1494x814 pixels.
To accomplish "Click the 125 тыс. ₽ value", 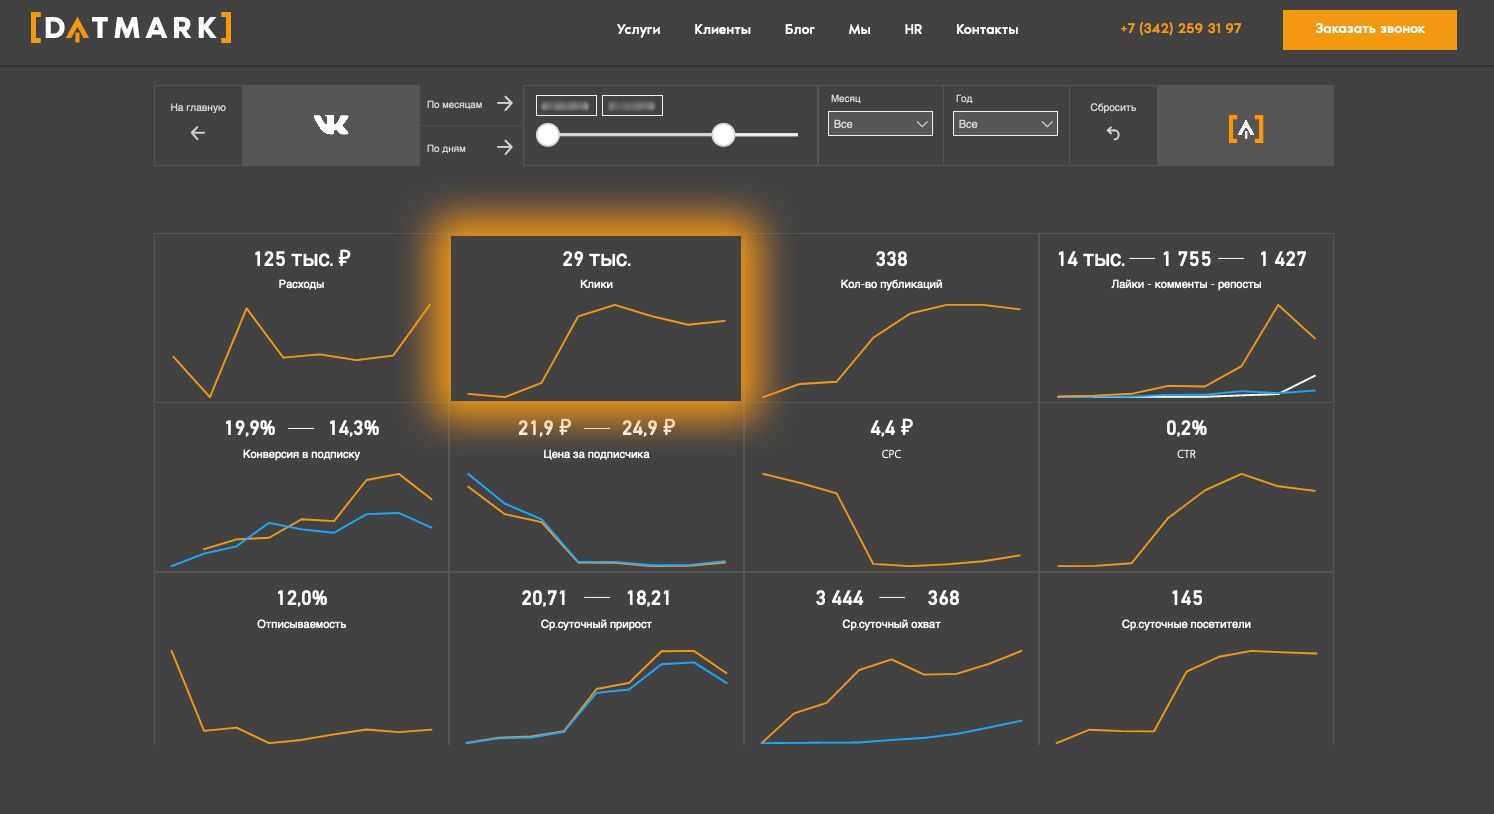I will point(301,259).
